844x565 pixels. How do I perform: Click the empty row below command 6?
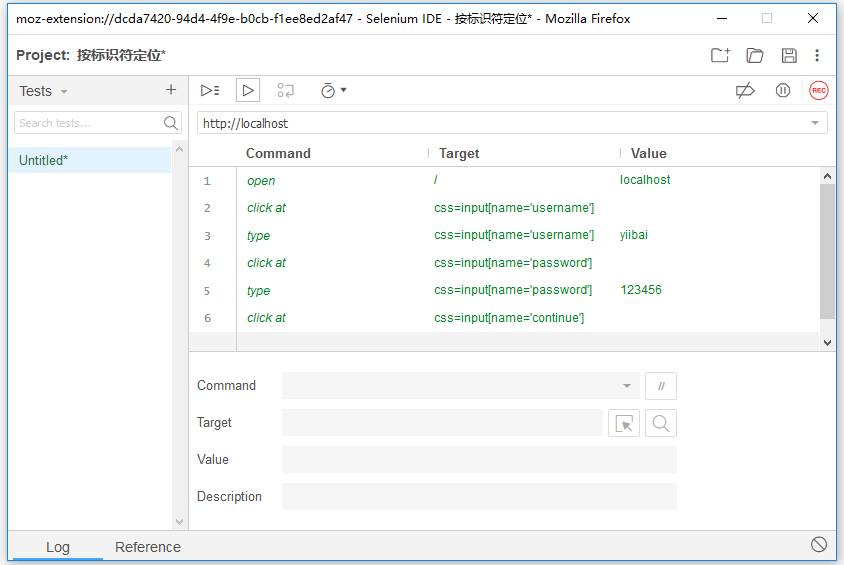(x=504, y=342)
